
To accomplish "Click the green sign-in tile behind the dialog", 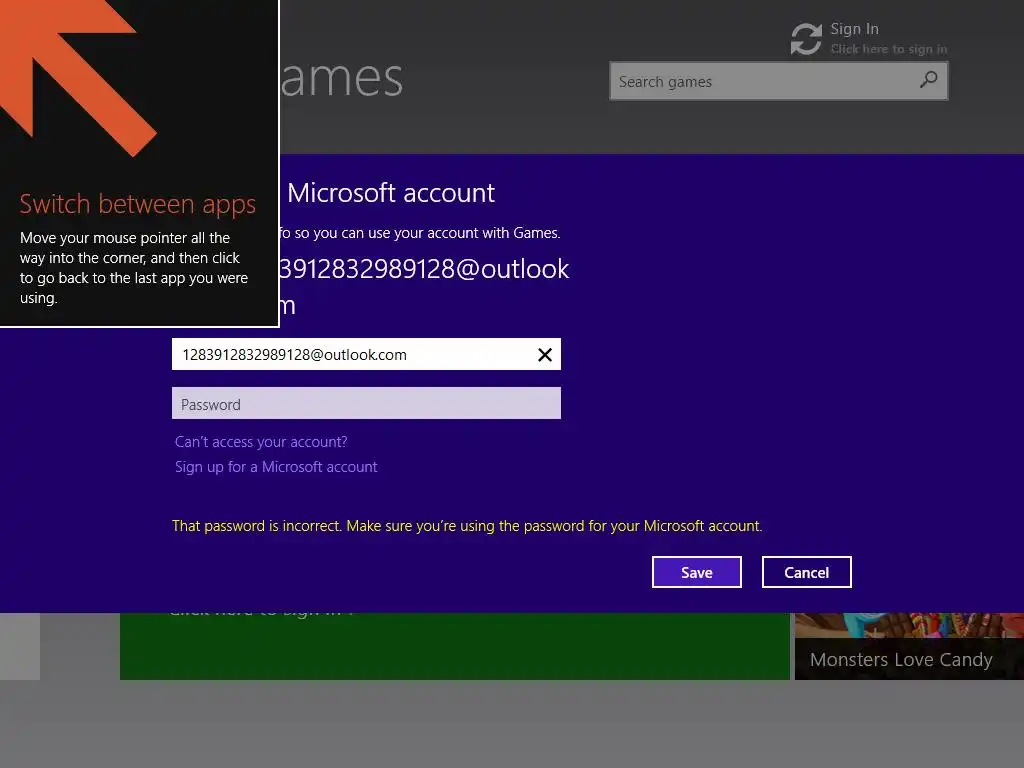I will 455,647.
